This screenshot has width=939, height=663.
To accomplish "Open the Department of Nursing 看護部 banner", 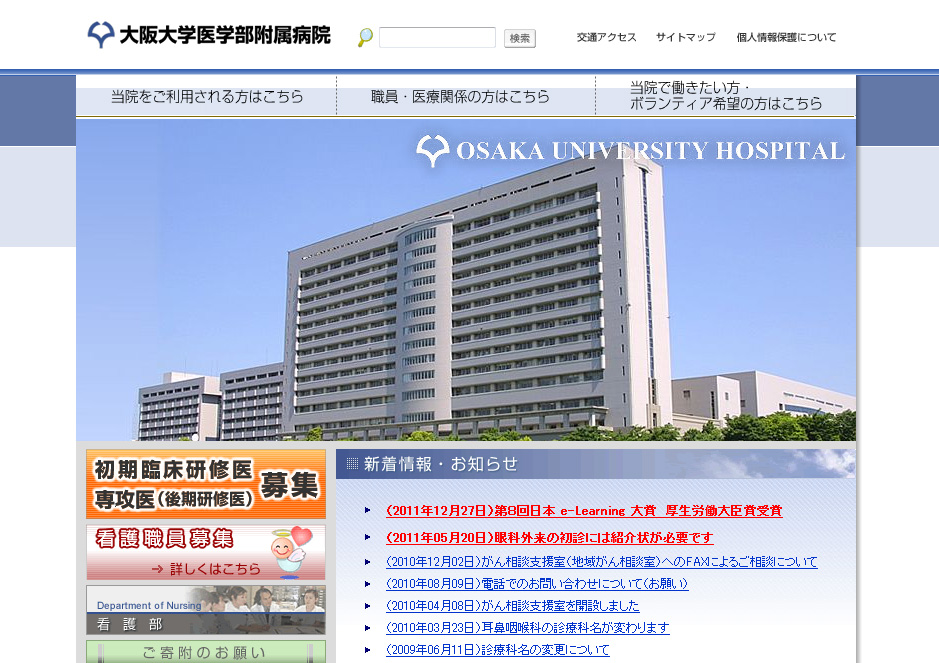I will 206,610.
